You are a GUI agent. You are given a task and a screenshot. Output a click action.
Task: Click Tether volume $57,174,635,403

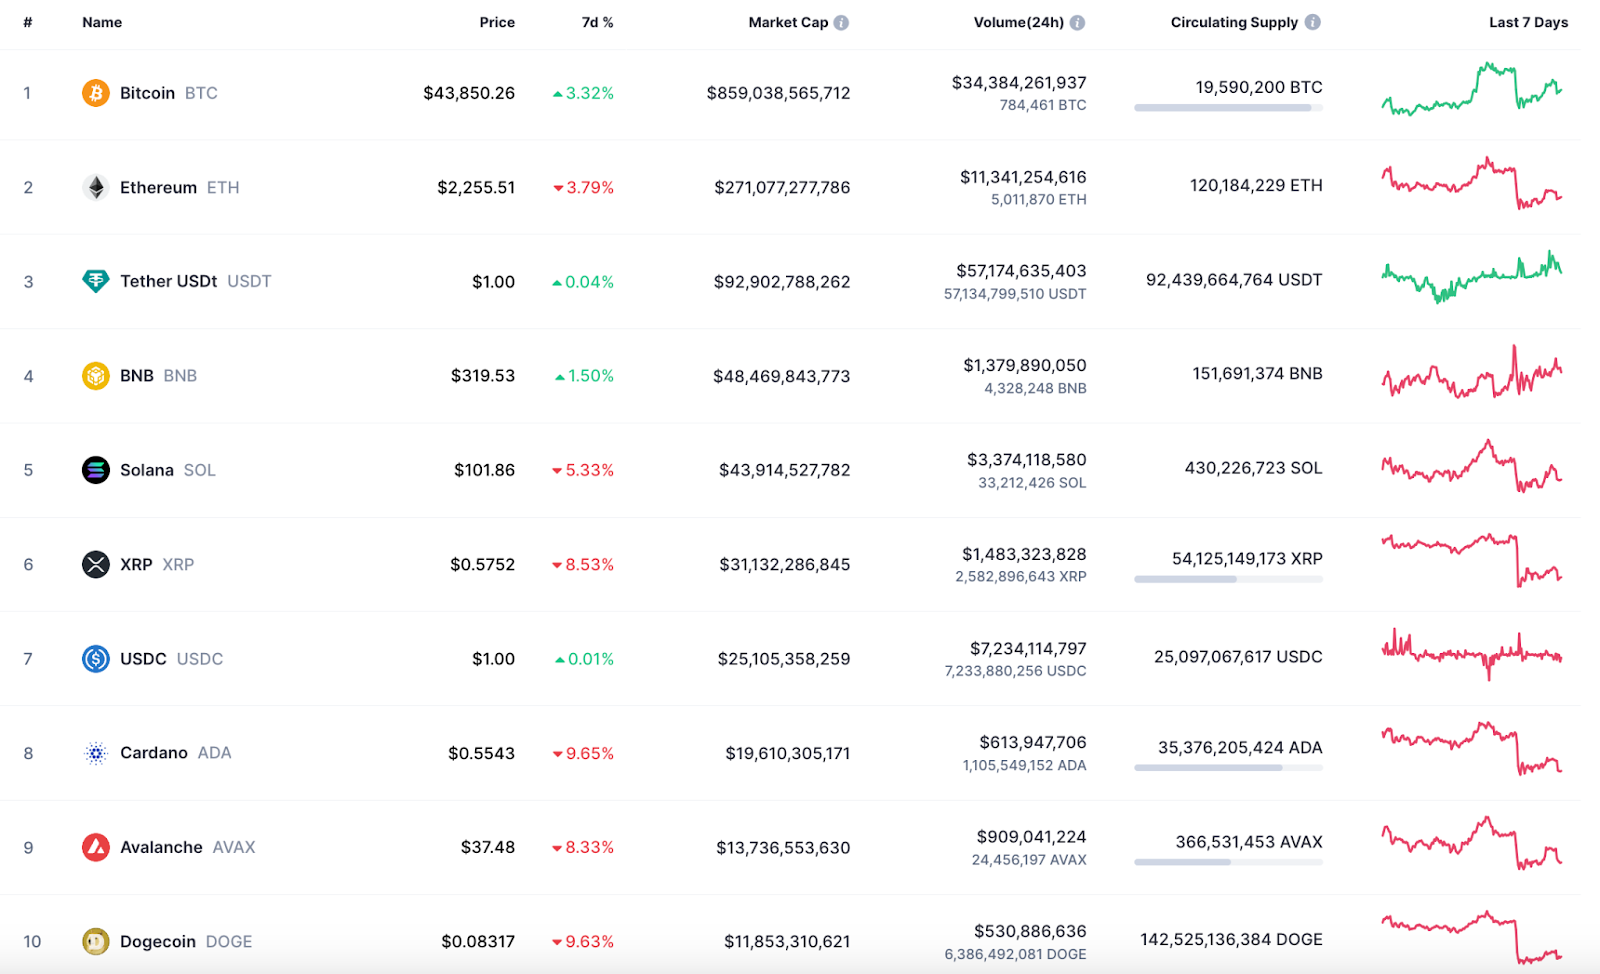point(1021,271)
